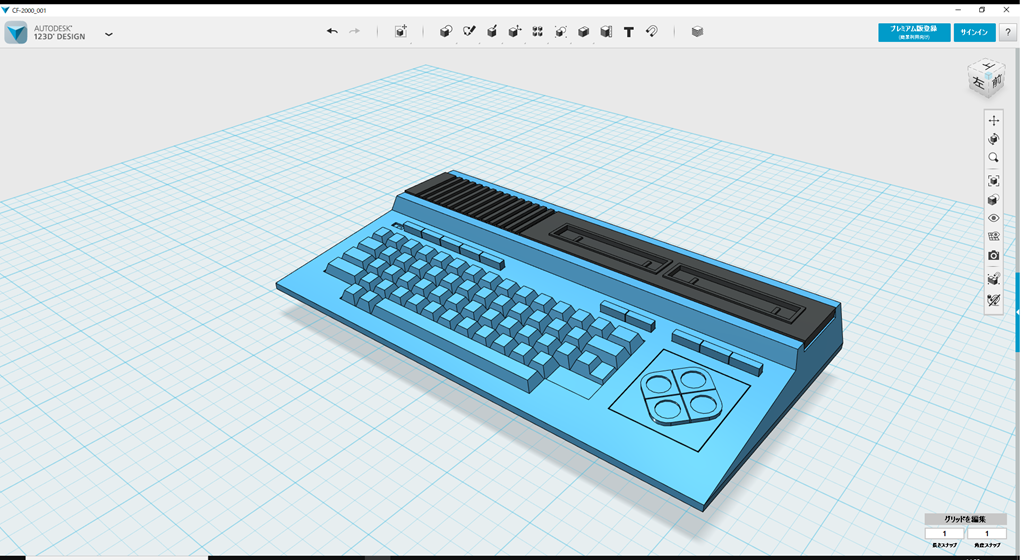
Task: Select the Sketch pencil tool
Action: pyautogui.click(x=469, y=32)
